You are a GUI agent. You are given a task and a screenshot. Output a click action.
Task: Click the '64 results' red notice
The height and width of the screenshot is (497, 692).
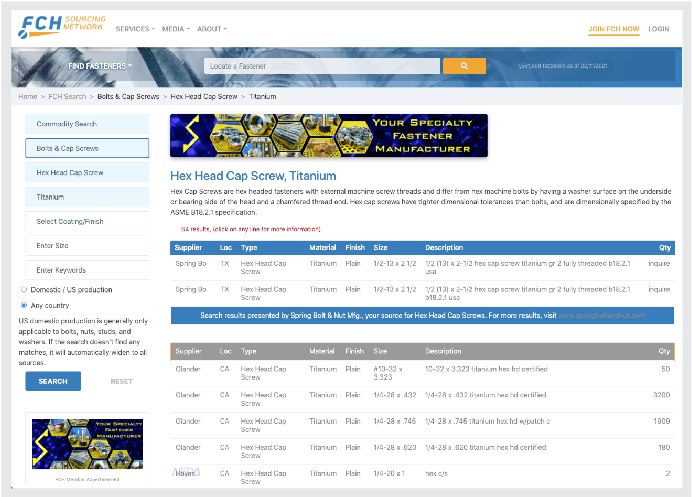point(251,229)
